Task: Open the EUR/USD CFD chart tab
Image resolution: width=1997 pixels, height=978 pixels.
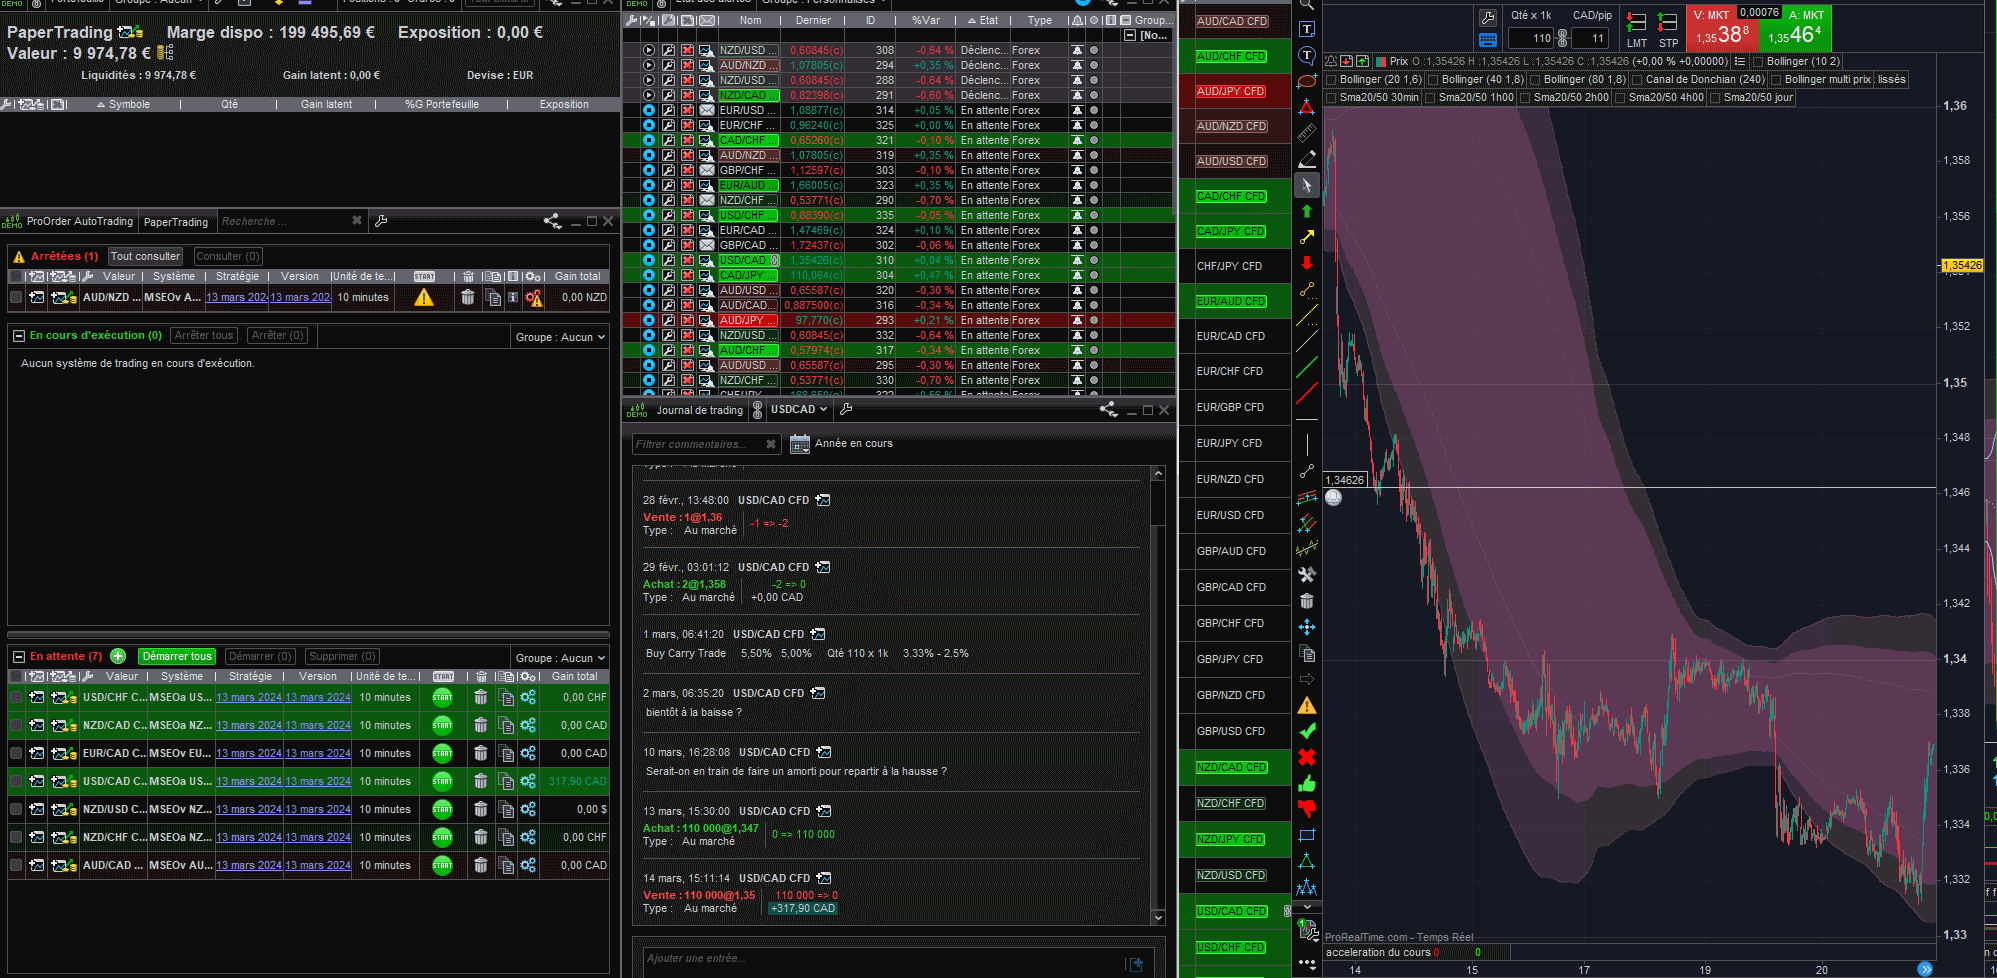Action: (x=1232, y=515)
